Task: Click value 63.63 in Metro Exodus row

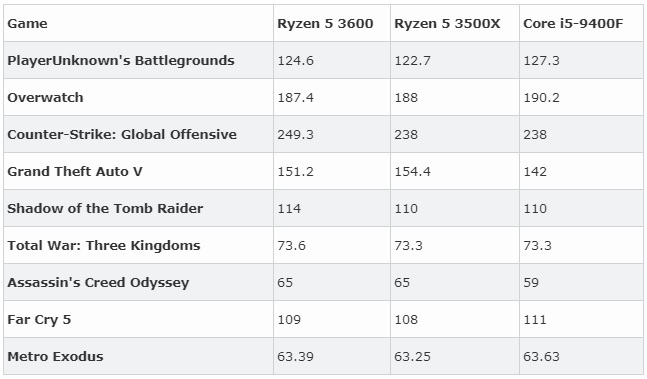Action: pyautogui.click(x=541, y=357)
